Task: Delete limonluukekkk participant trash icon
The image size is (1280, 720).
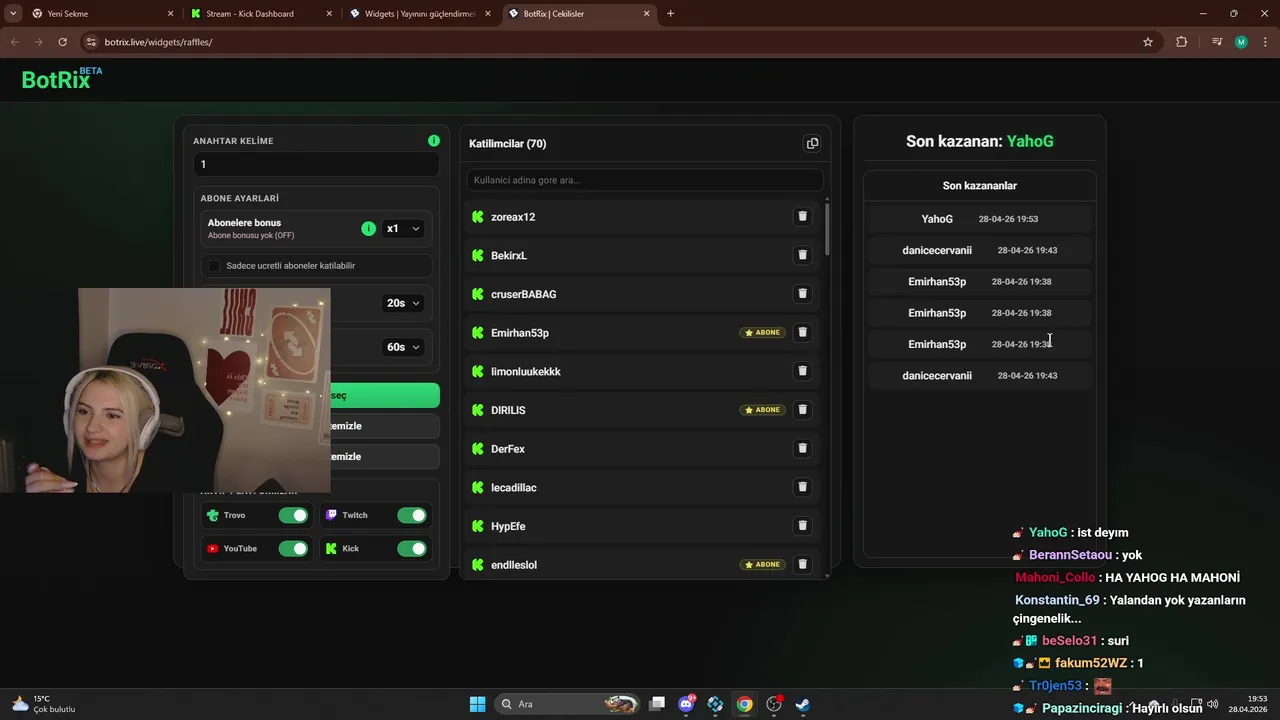Action: click(x=802, y=371)
